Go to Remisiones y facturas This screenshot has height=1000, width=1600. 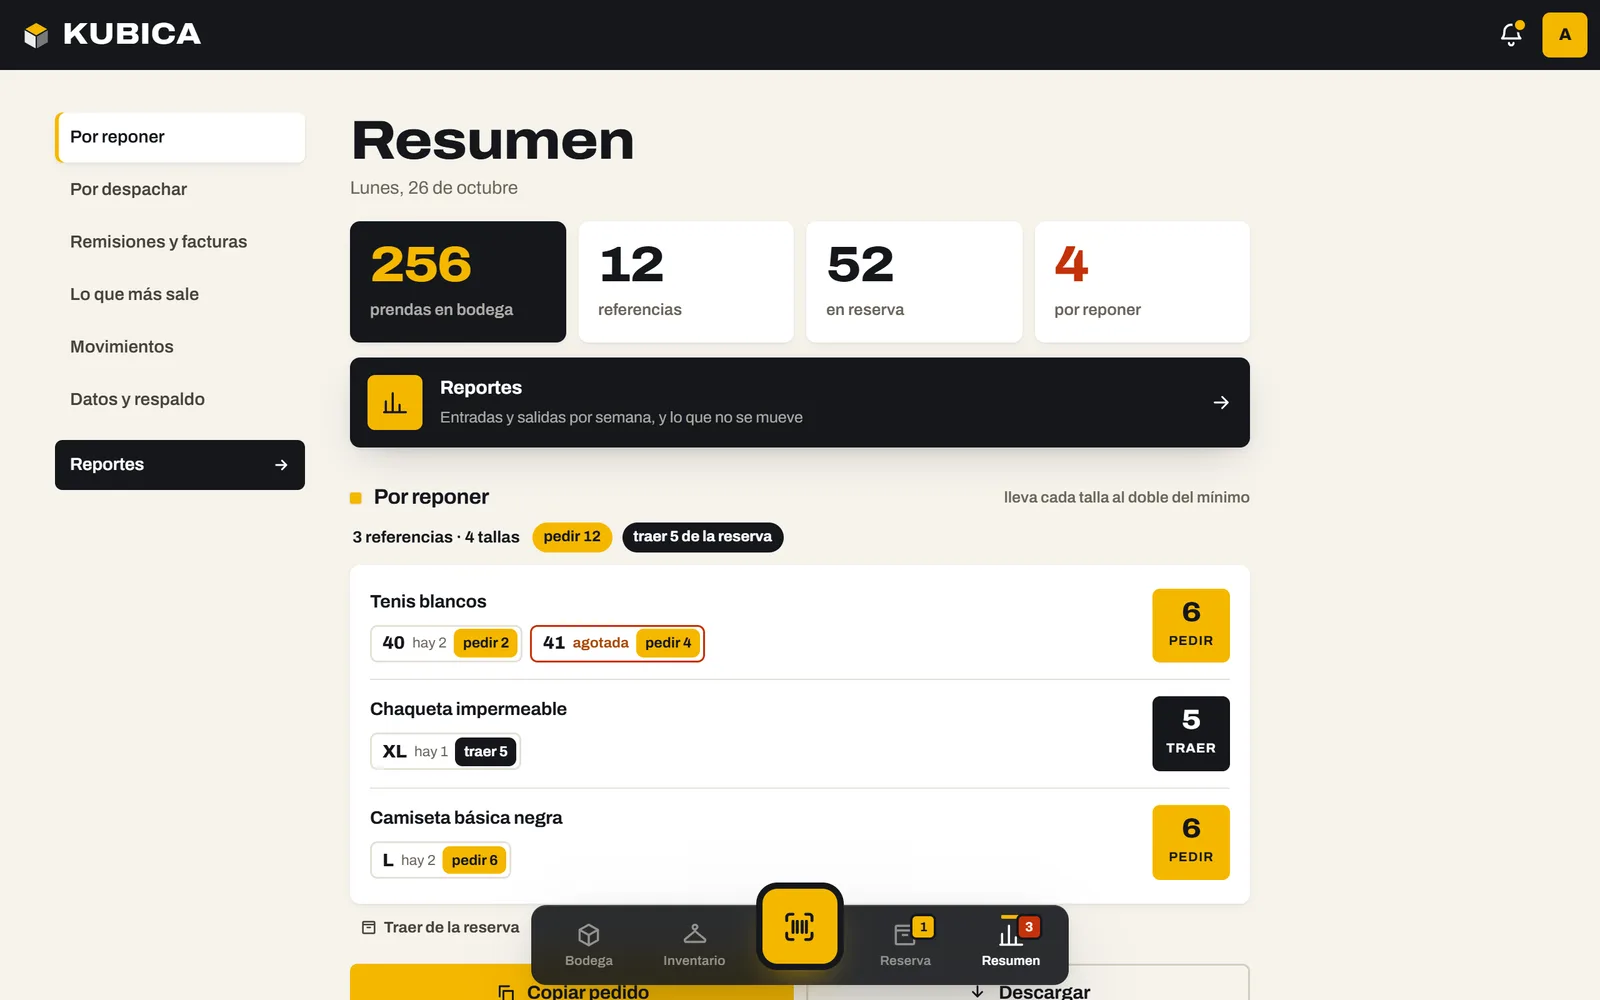coord(180,242)
